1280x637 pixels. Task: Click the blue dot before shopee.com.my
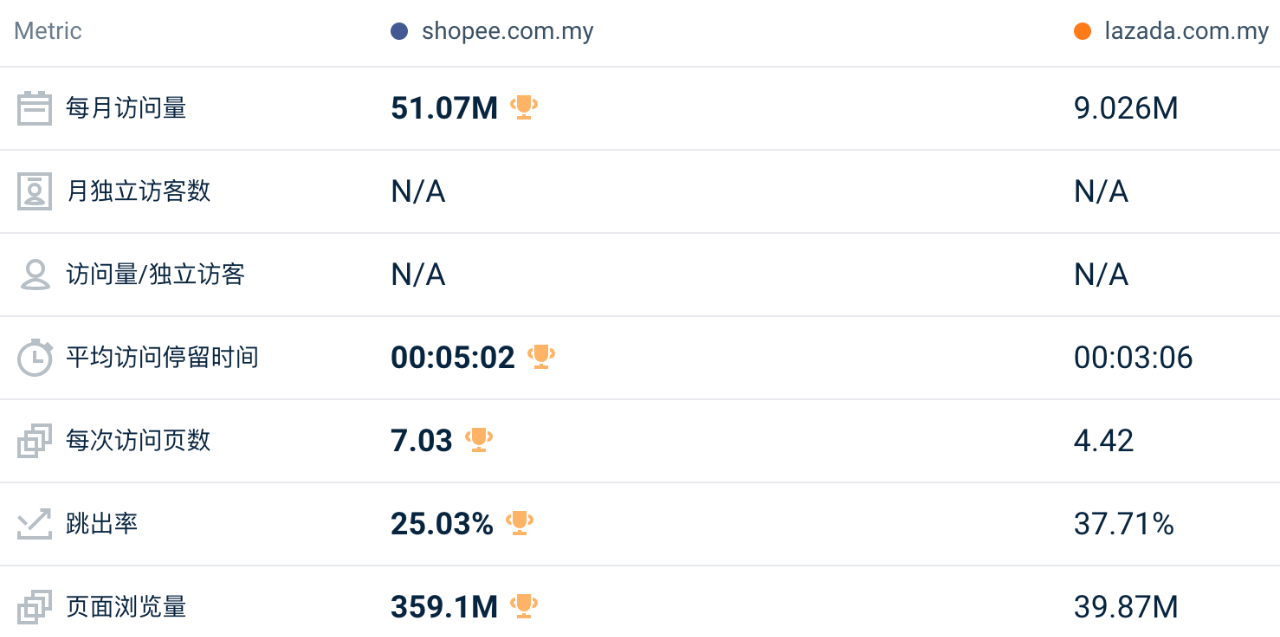(x=399, y=31)
